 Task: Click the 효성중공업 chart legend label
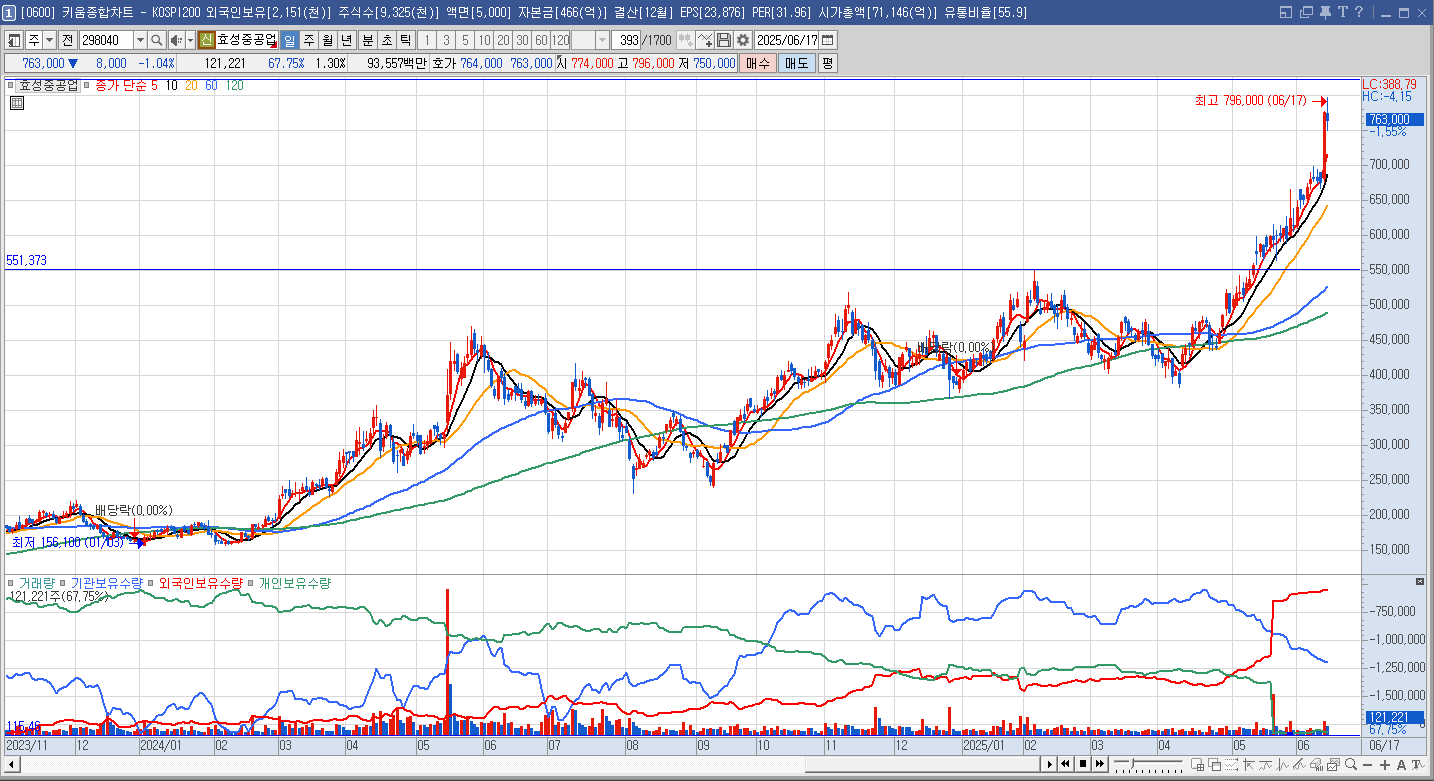click(48, 86)
